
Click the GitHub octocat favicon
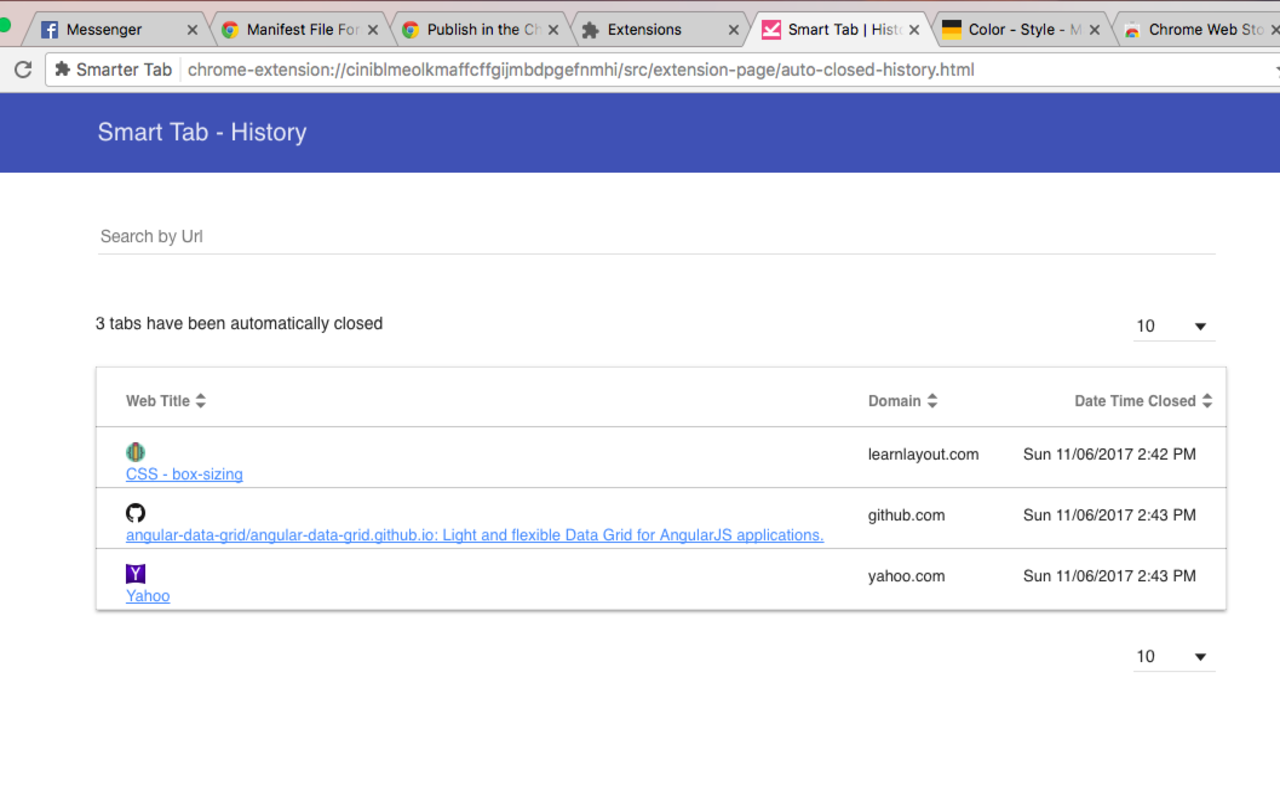click(136, 513)
